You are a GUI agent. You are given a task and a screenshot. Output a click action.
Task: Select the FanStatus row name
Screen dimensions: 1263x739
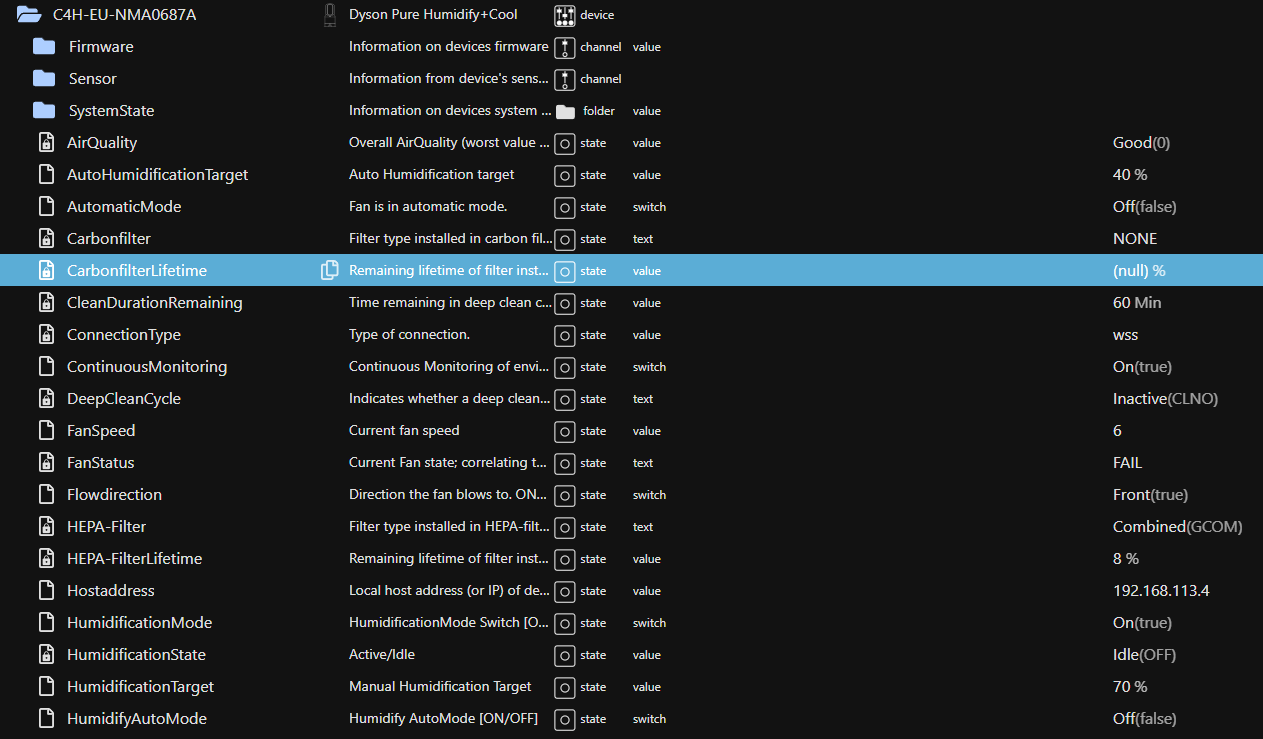tap(101, 463)
